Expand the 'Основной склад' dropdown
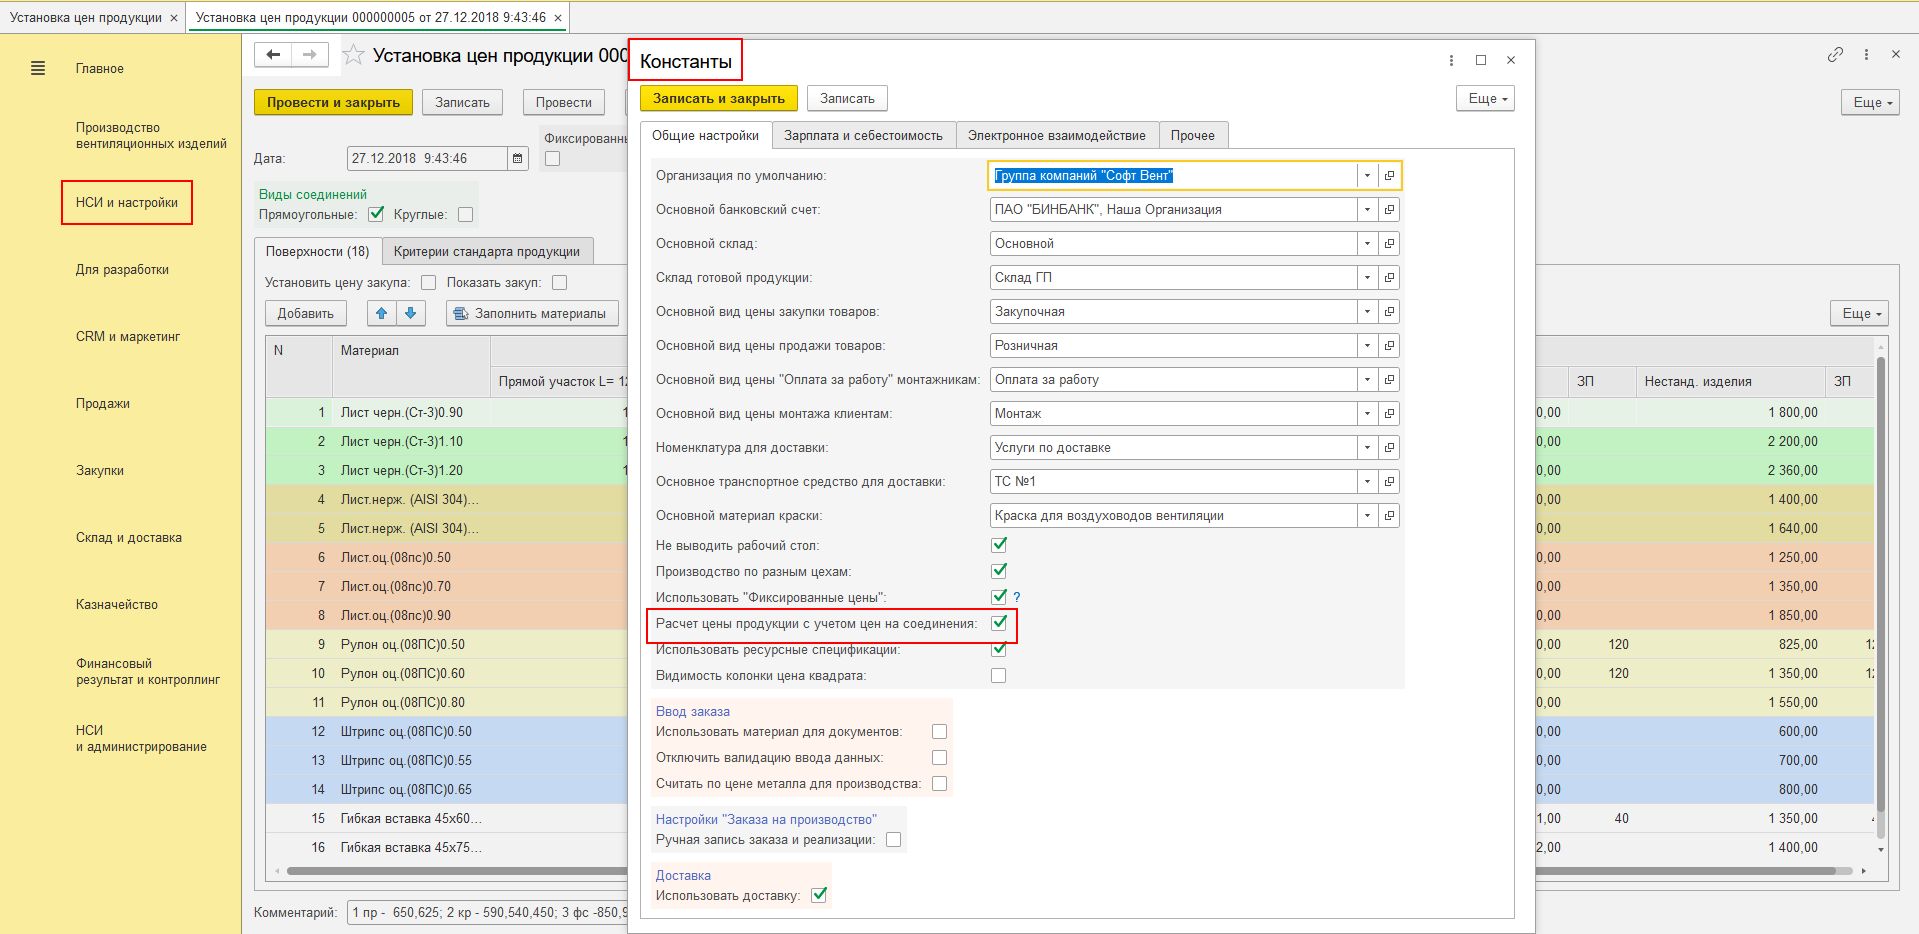The image size is (1919, 934). (1367, 244)
